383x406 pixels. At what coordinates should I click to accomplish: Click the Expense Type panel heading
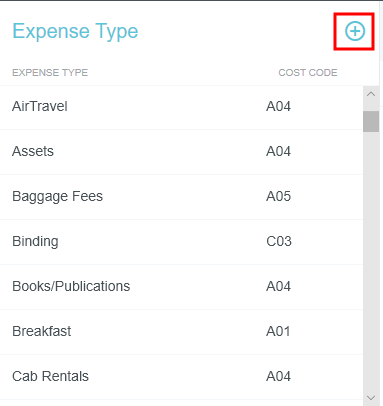tap(75, 32)
